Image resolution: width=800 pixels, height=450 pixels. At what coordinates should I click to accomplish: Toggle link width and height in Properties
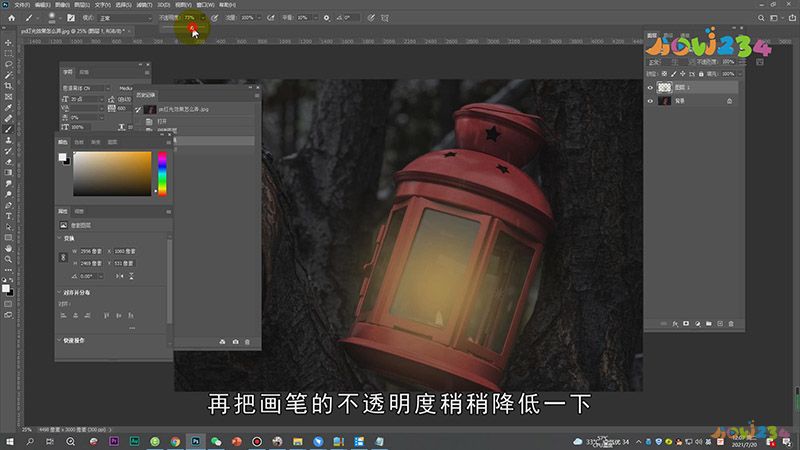[63, 257]
